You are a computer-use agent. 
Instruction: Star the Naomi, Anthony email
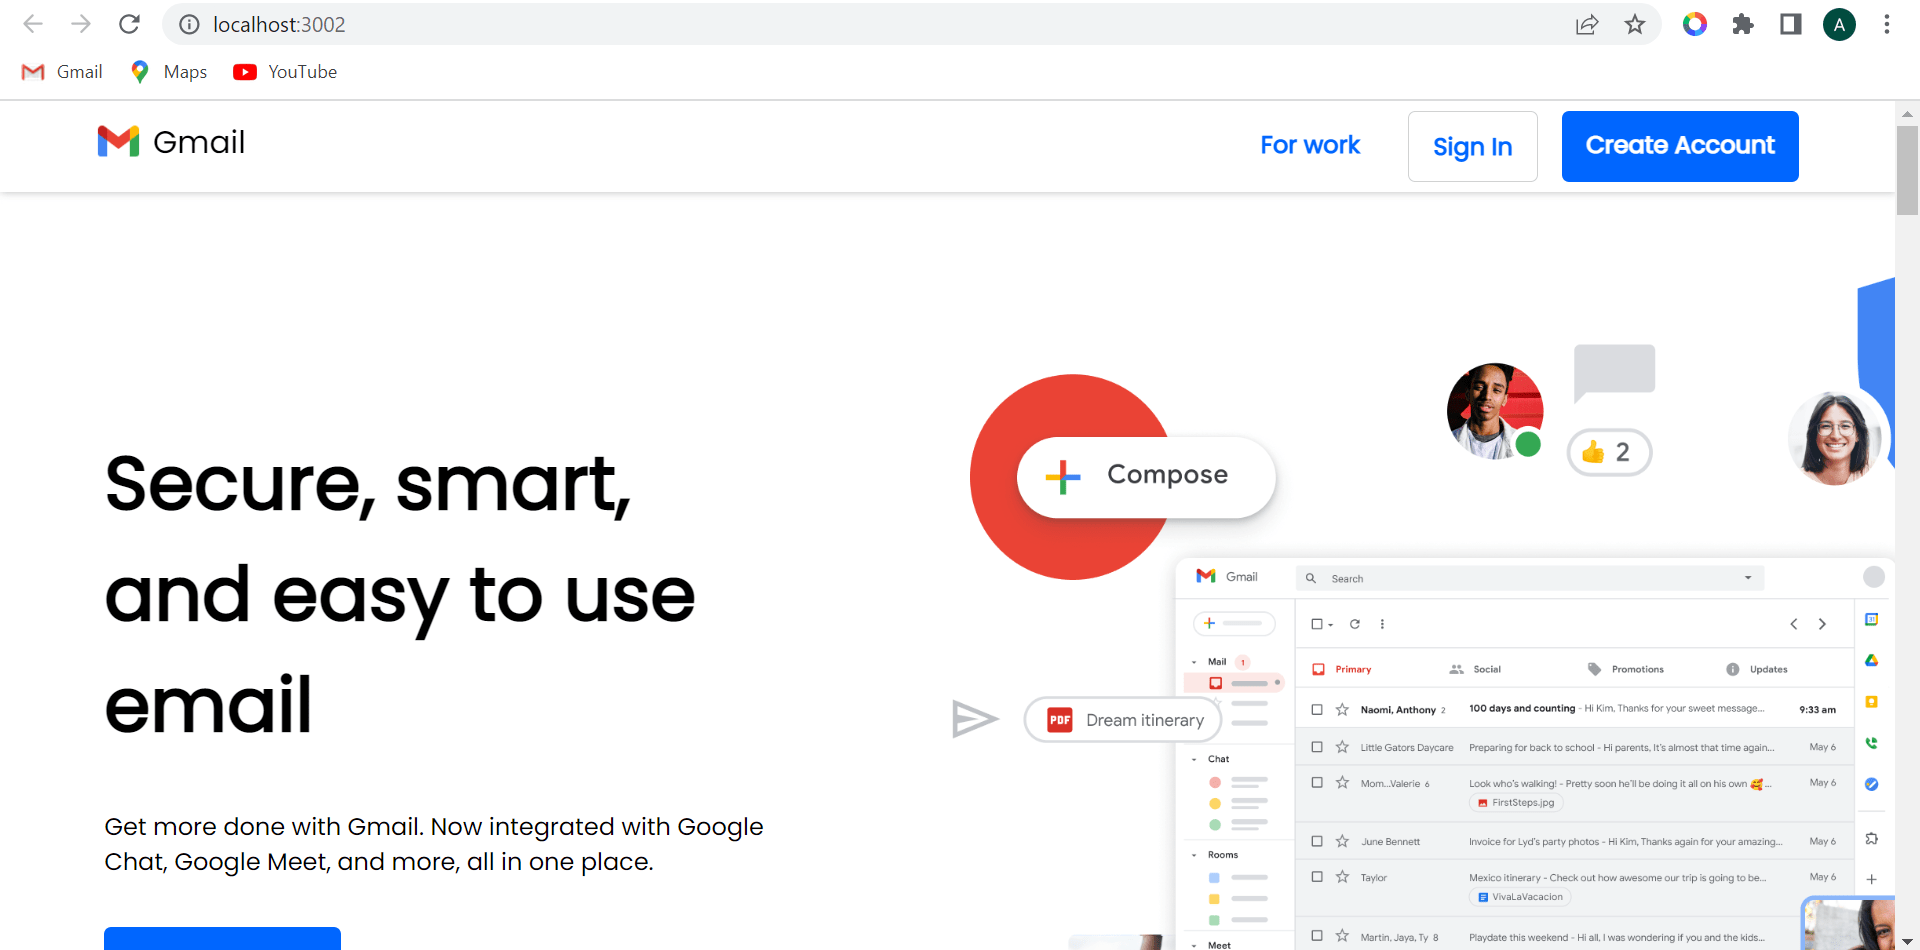tap(1342, 709)
